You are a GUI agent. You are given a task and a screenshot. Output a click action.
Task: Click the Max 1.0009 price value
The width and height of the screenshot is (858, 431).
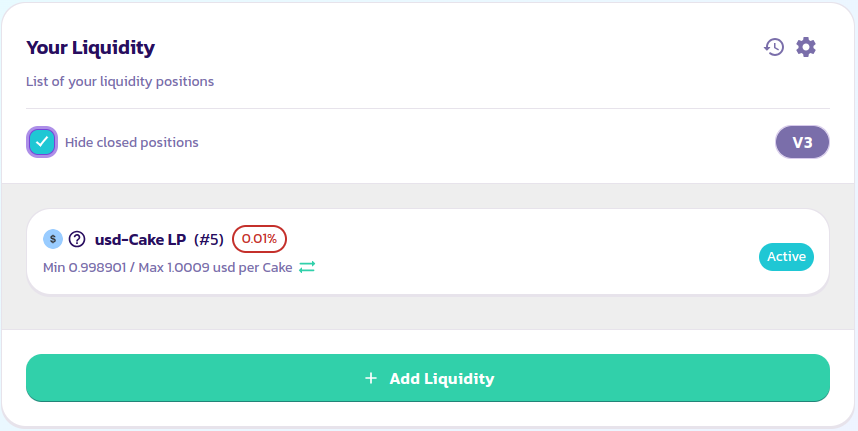point(168,267)
